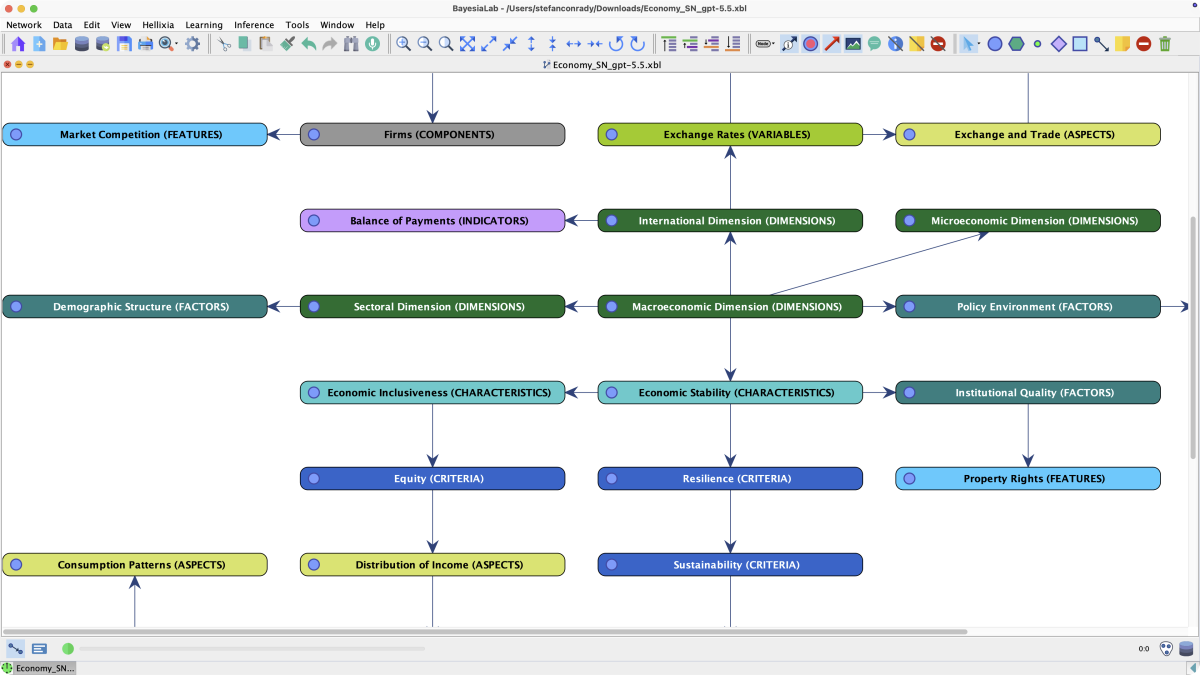Open the settings gear icon
1200x675 pixels.
(x=192, y=44)
